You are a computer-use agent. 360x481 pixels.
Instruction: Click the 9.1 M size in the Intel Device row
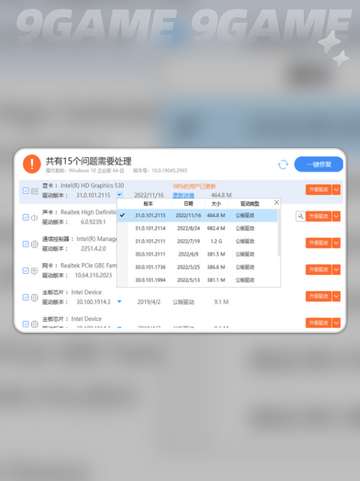click(221, 302)
